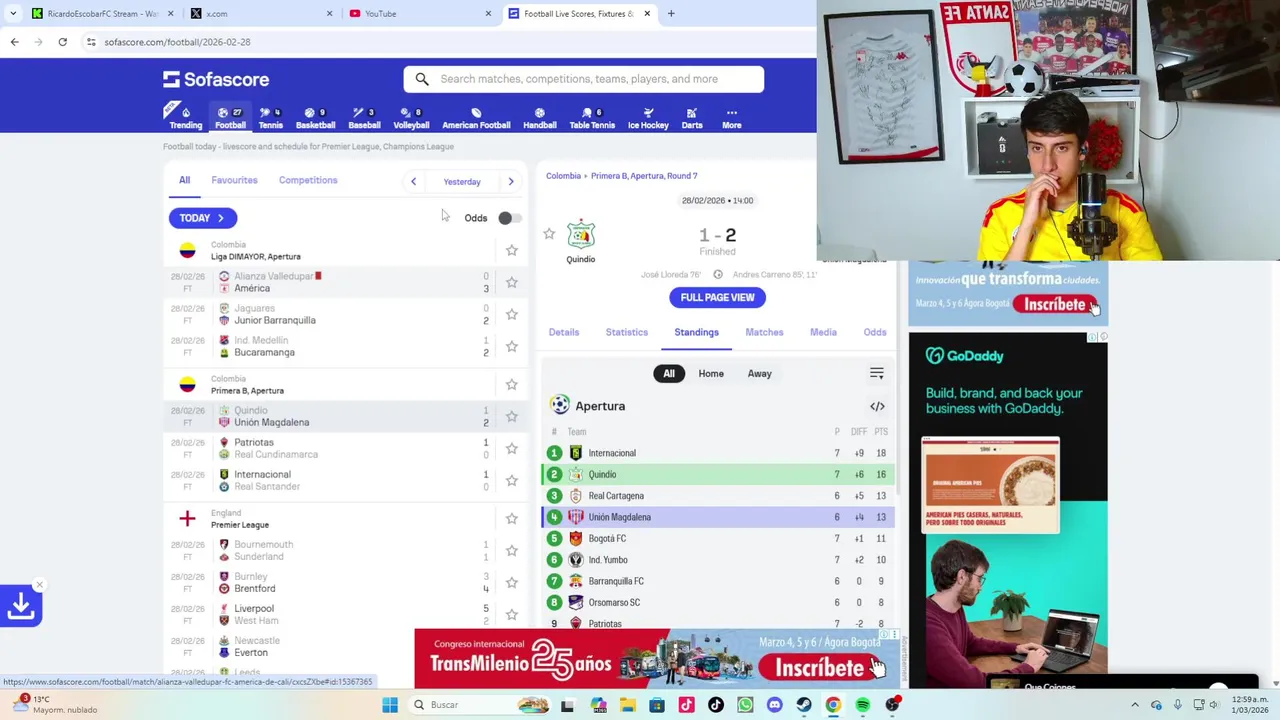The height and width of the screenshot is (720, 1280).
Task: Open the Ice Hockey category
Action: click(648, 117)
